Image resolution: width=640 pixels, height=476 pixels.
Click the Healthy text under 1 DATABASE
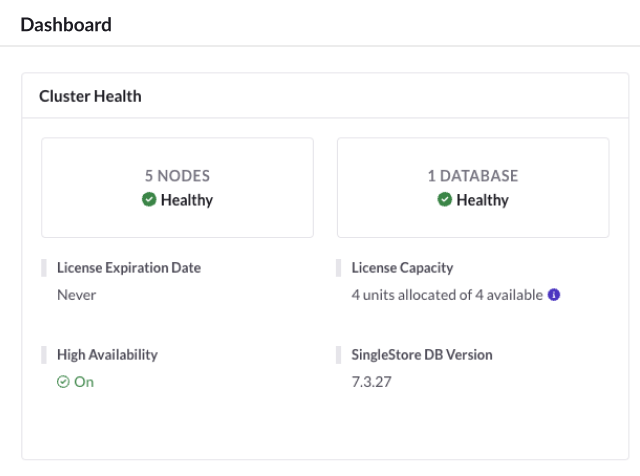pos(482,200)
